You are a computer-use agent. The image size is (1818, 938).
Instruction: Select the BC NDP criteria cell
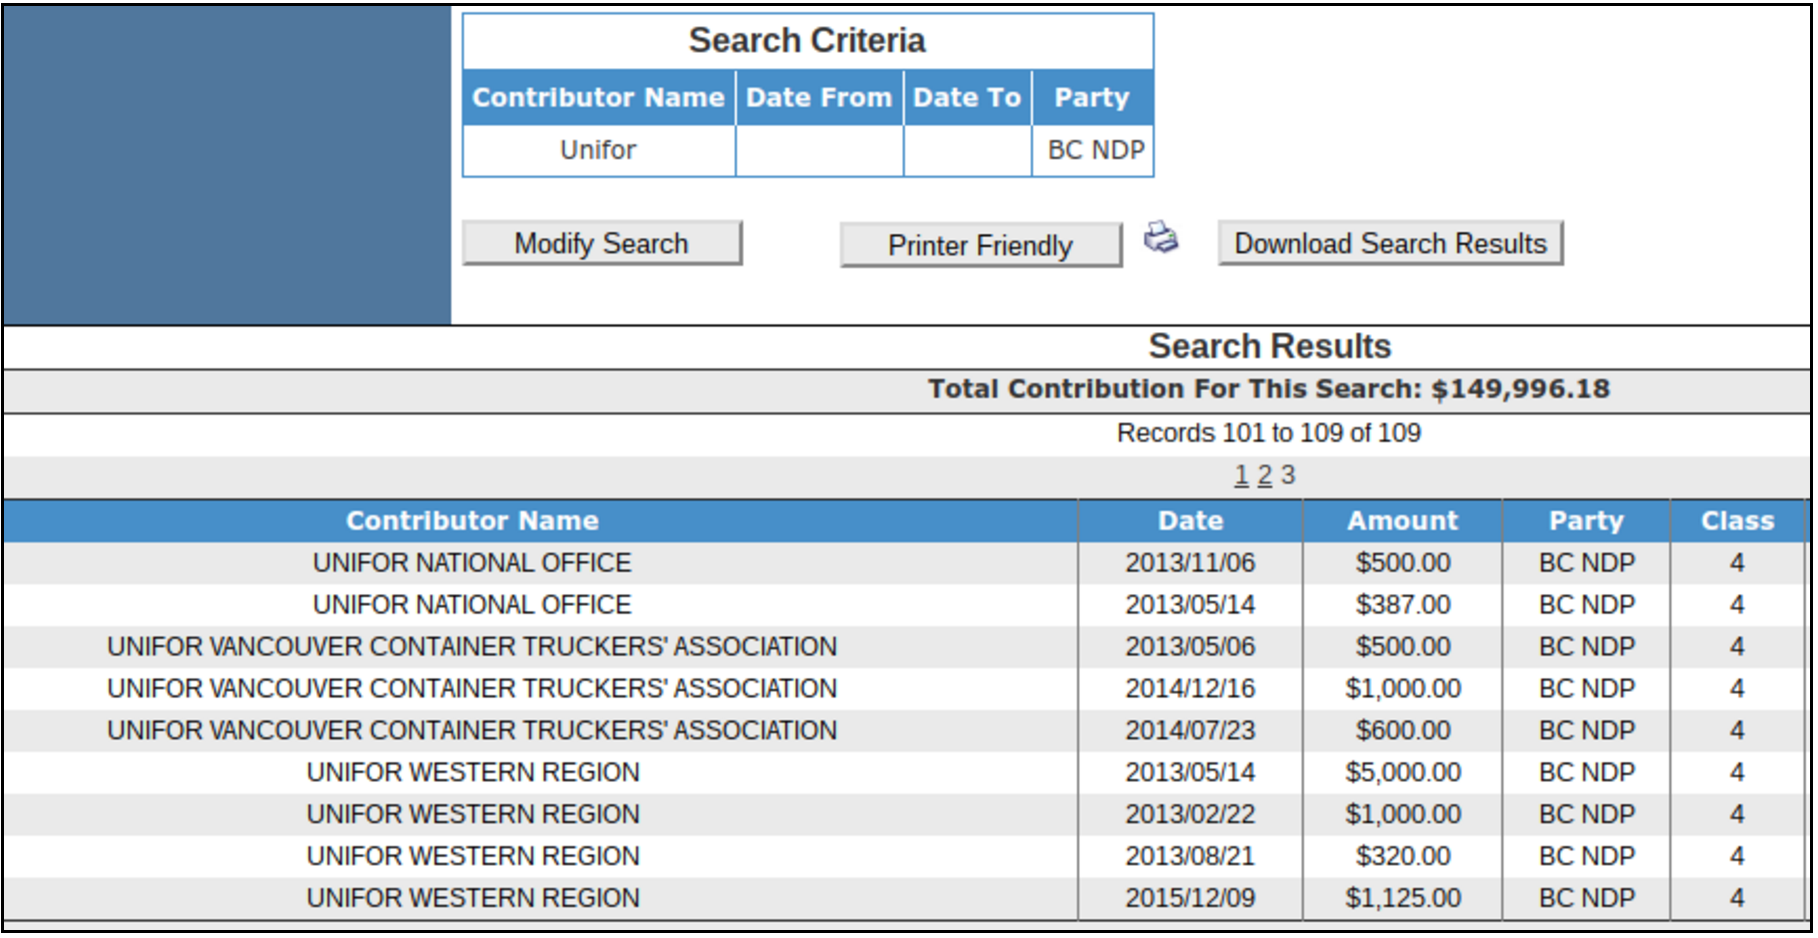1095,150
